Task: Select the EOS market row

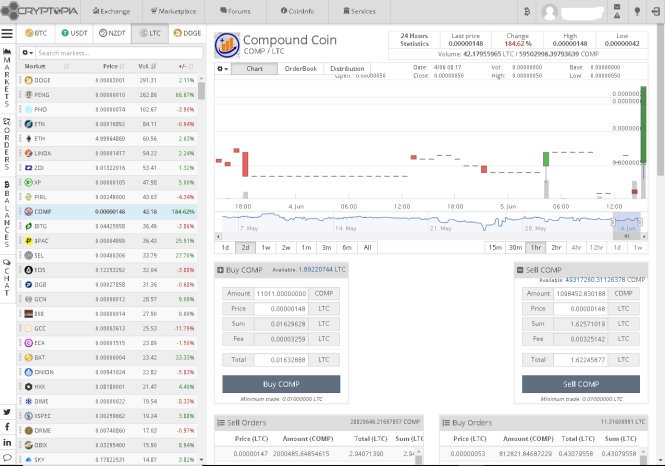Action: [x=107, y=270]
